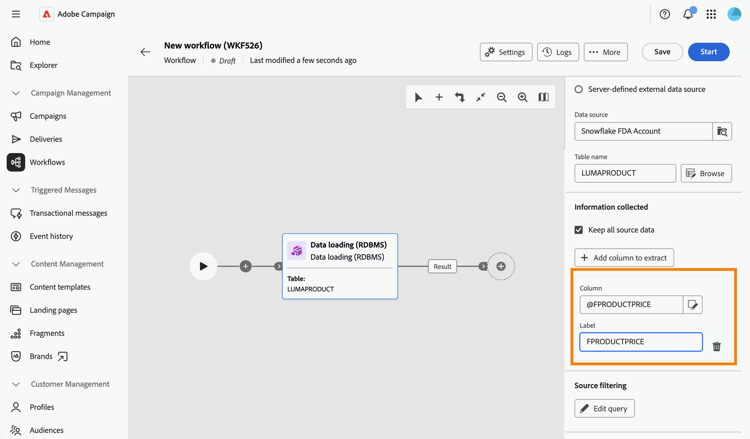The width and height of the screenshot is (750, 439).
Task: Select the pointer selection tool on canvas
Action: pos(418,97)
